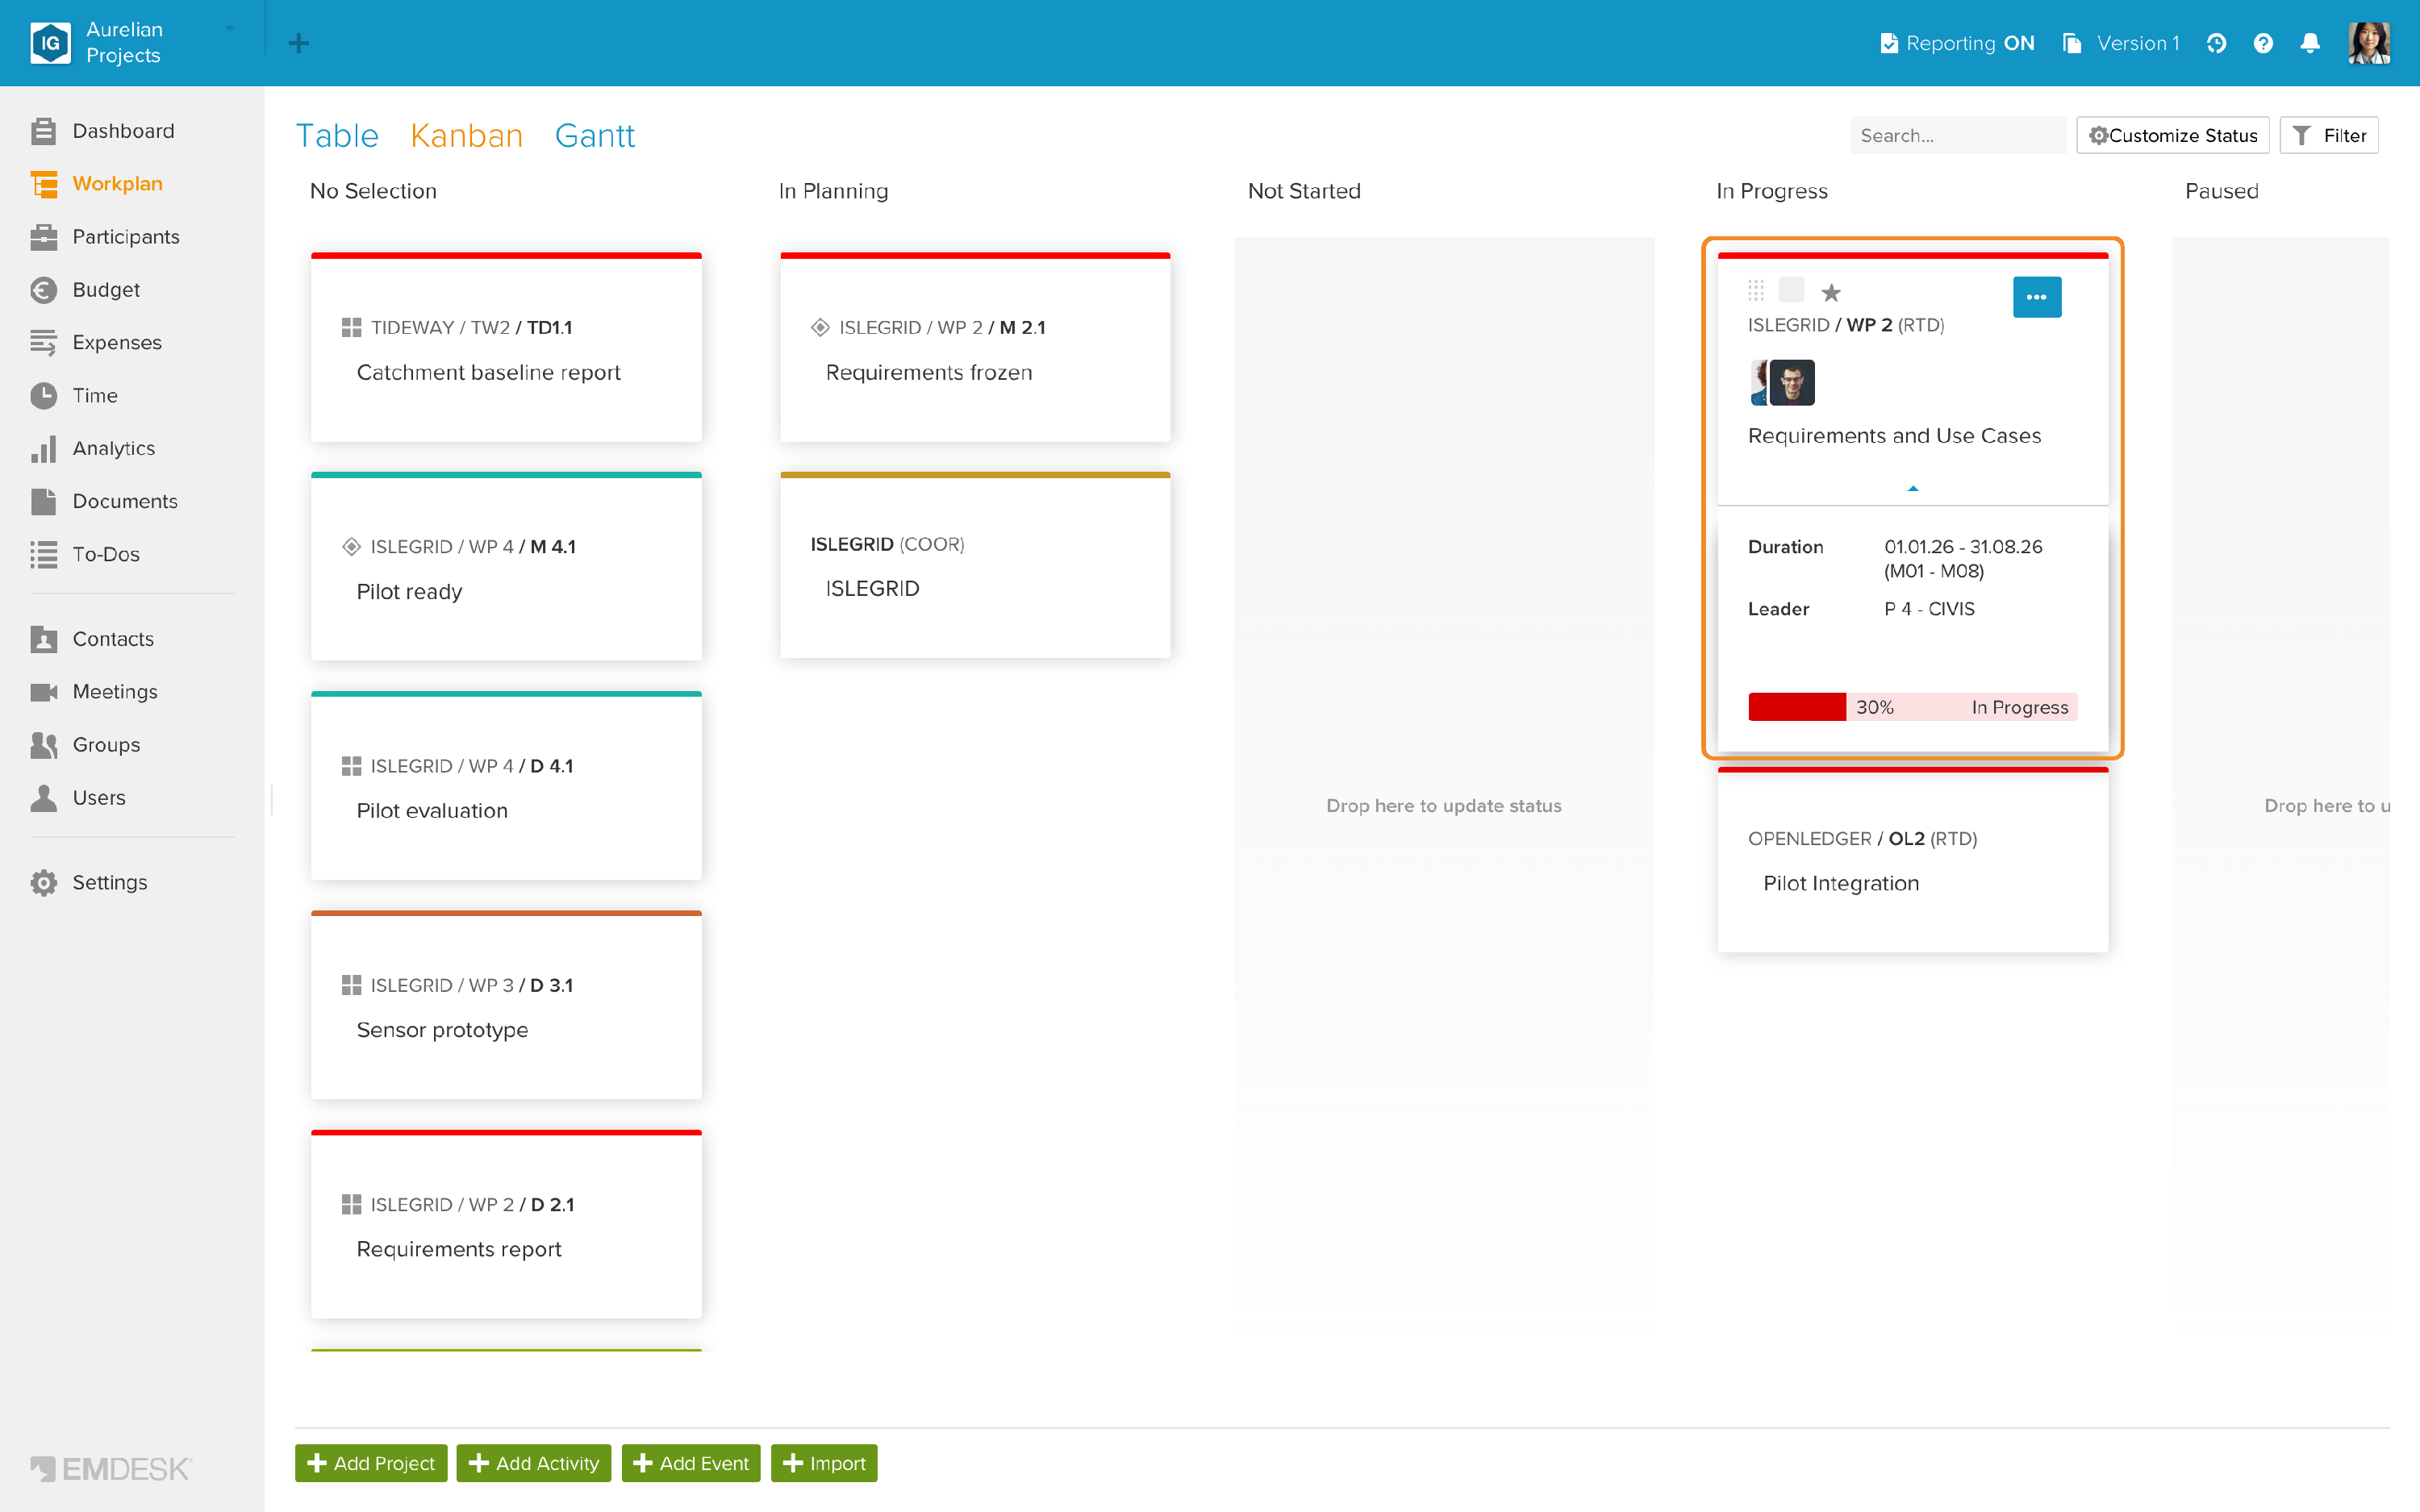Click the notifications bell icon

pos(2310,43)
